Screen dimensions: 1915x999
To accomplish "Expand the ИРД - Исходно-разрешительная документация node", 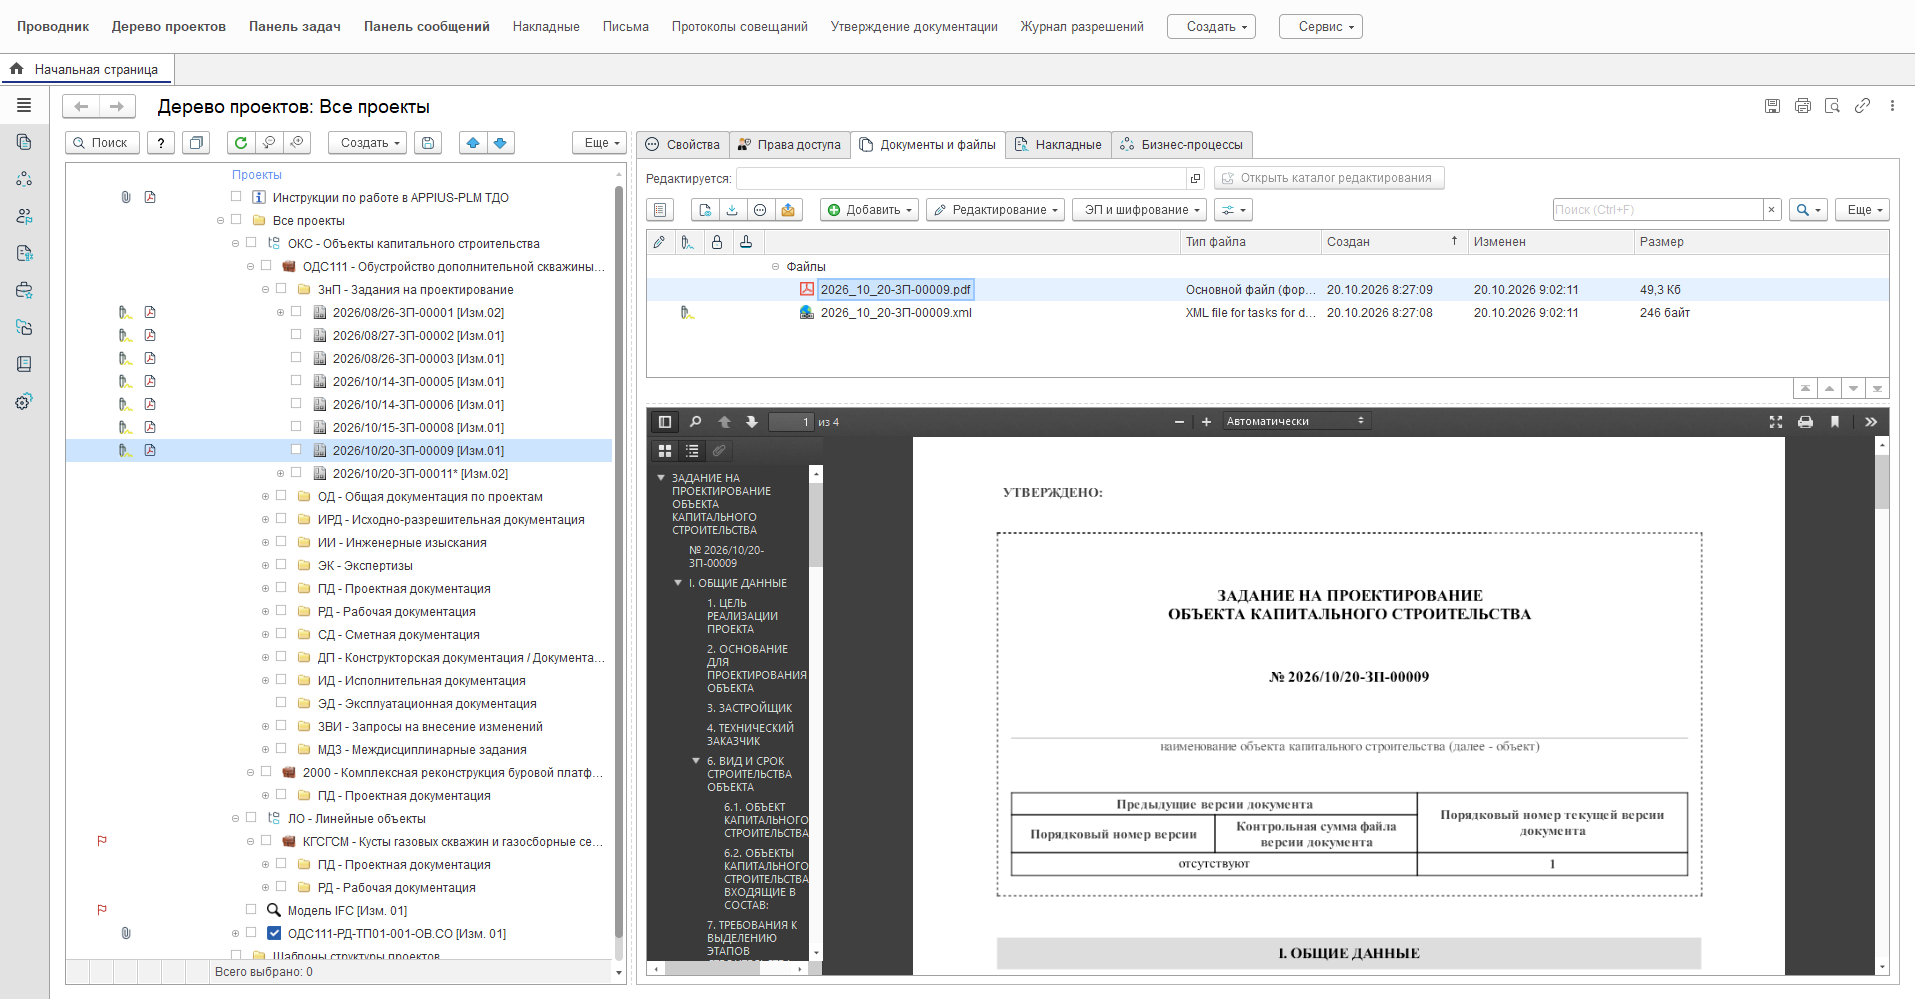I will tap(265, 520).
